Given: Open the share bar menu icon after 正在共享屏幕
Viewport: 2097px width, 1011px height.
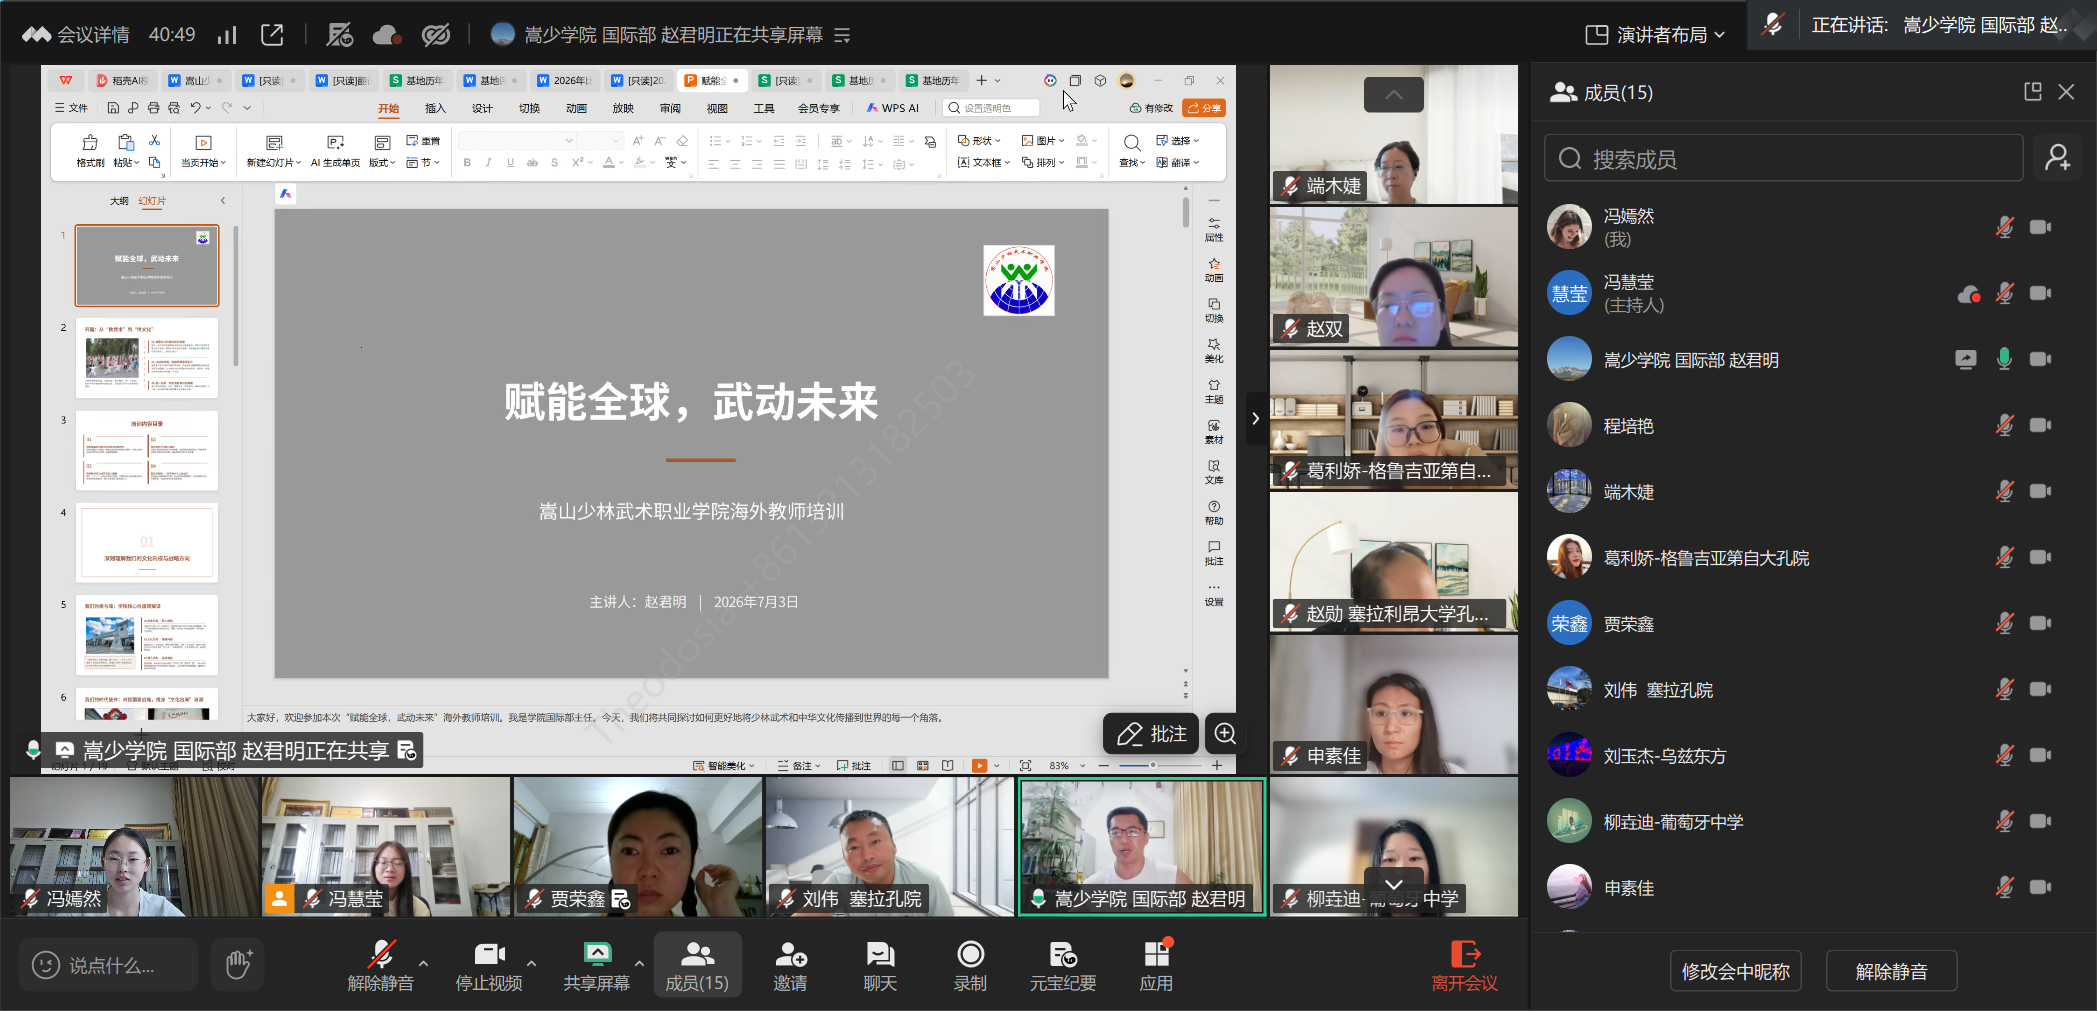Looking at the screenshot, I should (842, 35).
